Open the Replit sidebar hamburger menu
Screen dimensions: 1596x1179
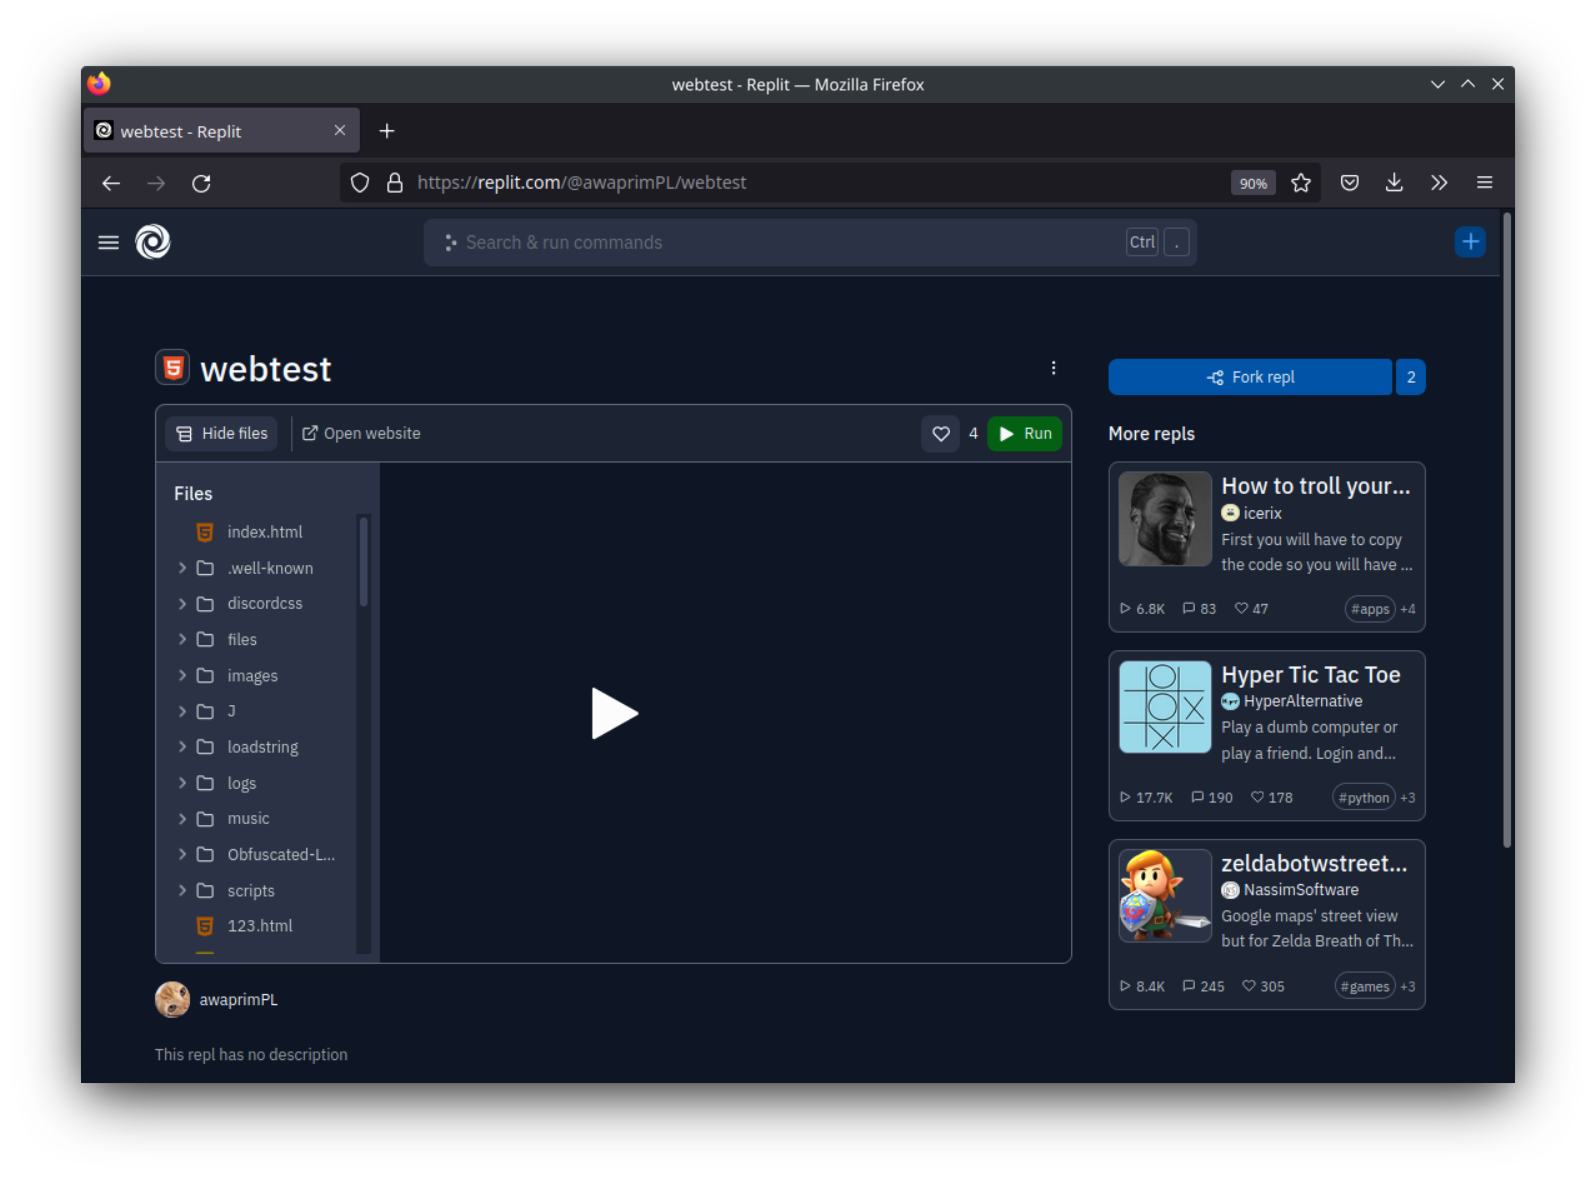[x=108, y=242]
